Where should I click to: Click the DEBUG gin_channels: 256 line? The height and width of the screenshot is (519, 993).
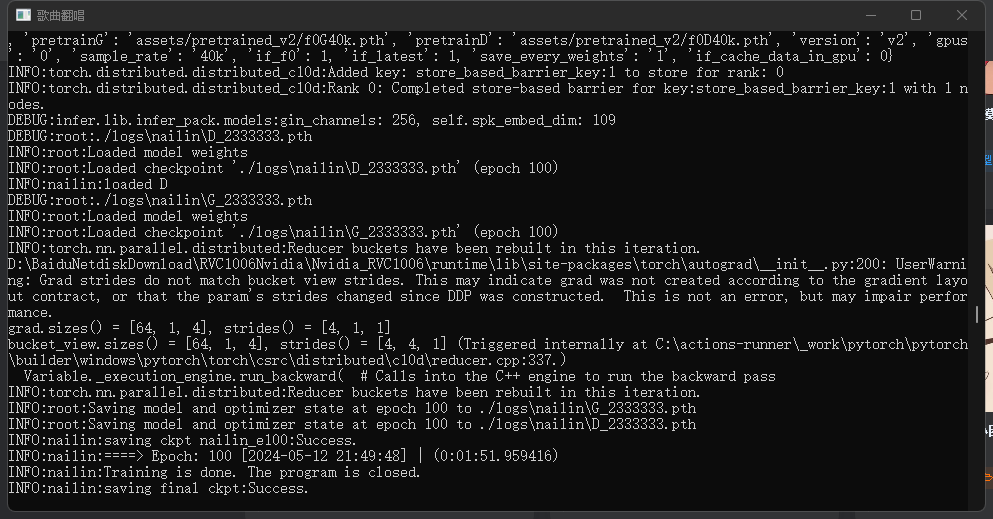click(x=312, y=120)
